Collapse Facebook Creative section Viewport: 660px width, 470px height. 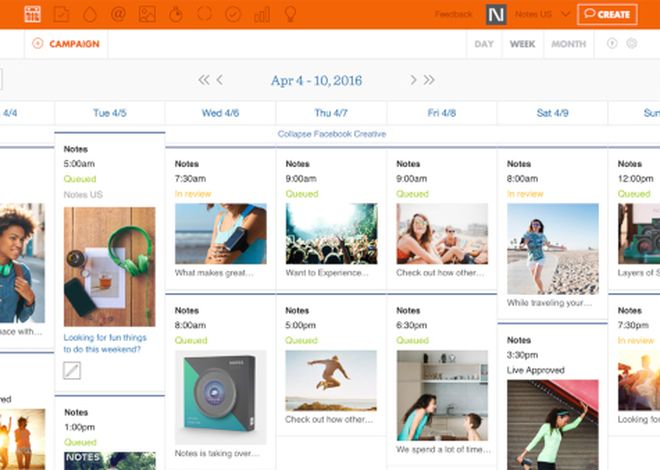(332, 134)
